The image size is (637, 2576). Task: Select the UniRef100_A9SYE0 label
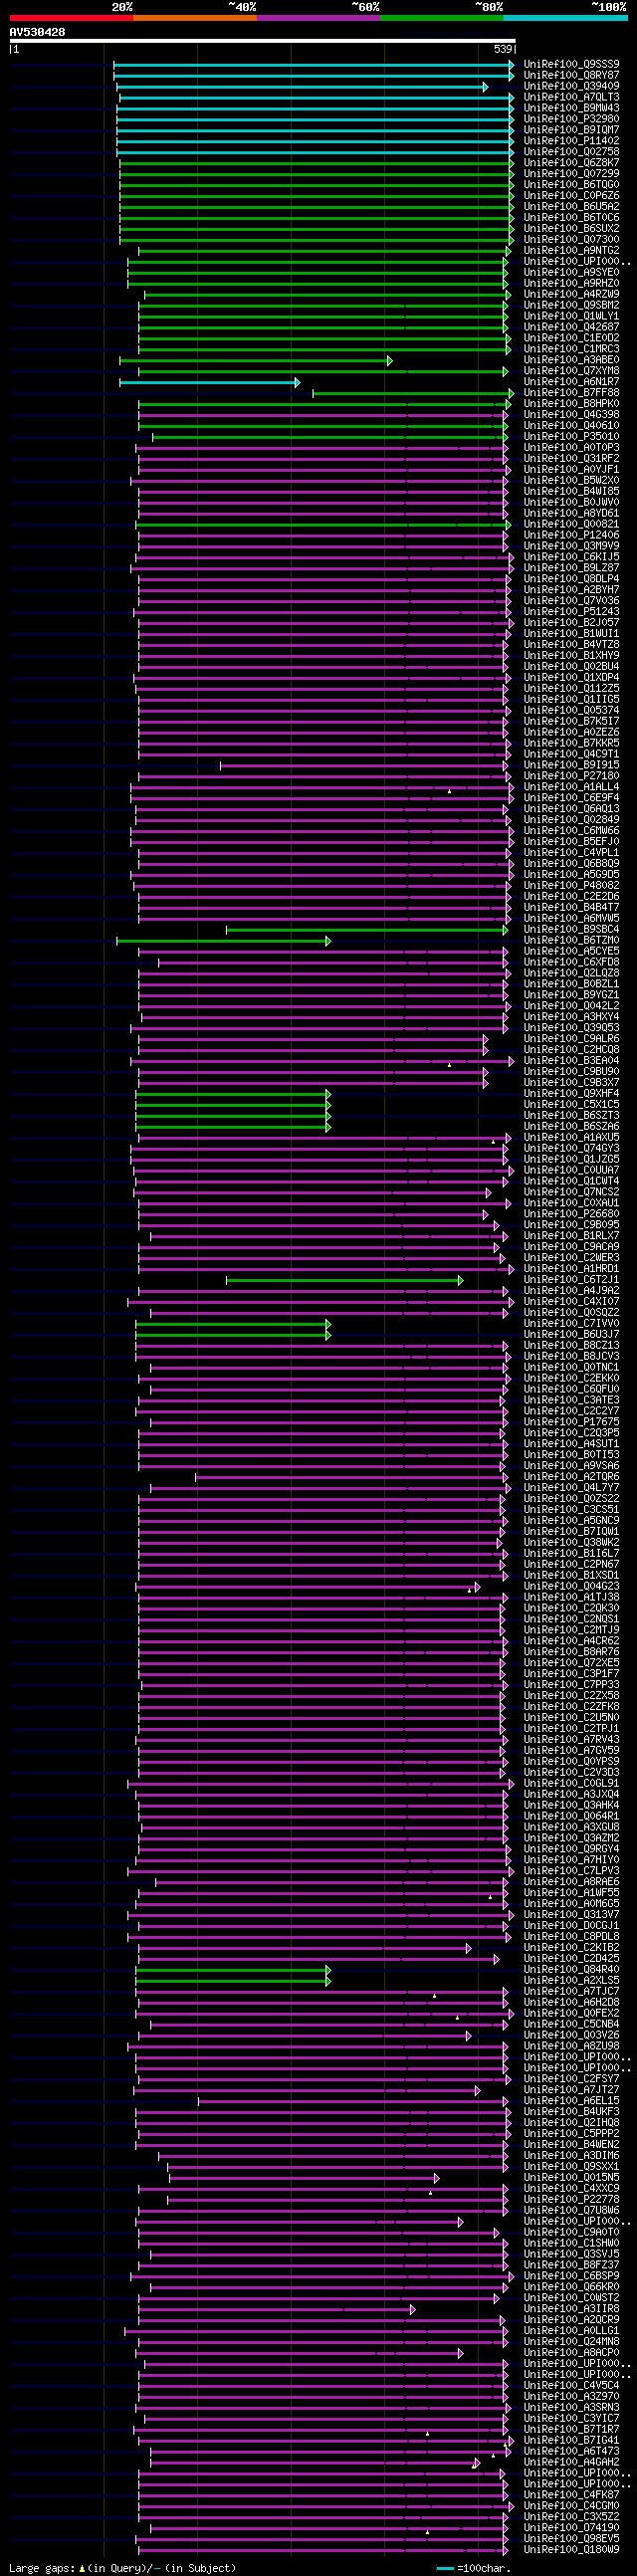click(571, 272)
